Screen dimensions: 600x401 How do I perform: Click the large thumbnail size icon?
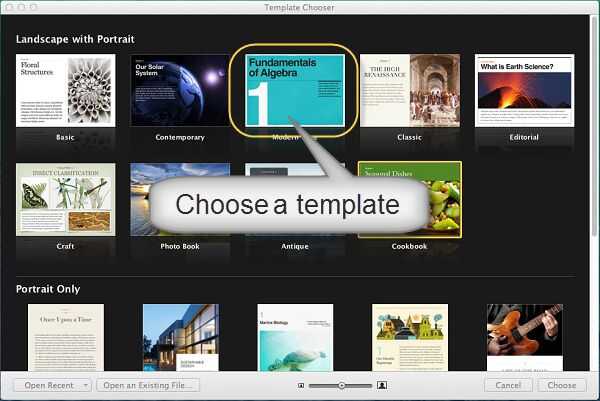point(382,385)
